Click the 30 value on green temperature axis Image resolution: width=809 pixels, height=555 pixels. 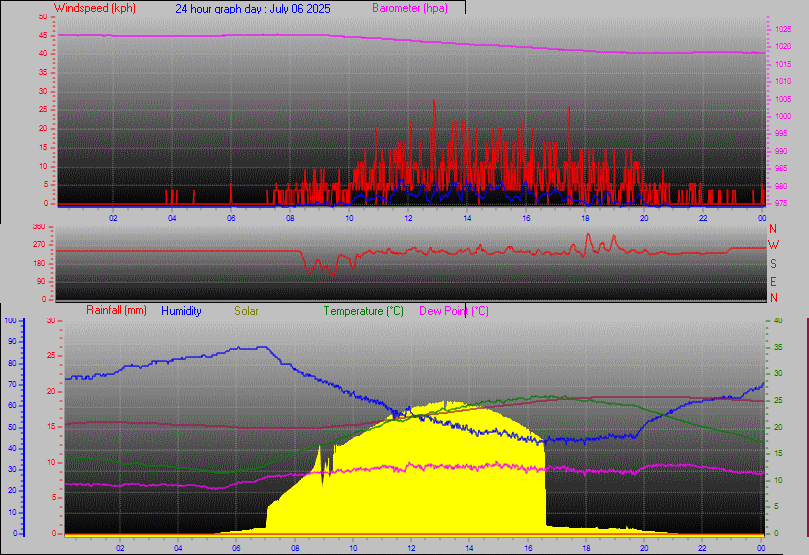pos(778,373)
